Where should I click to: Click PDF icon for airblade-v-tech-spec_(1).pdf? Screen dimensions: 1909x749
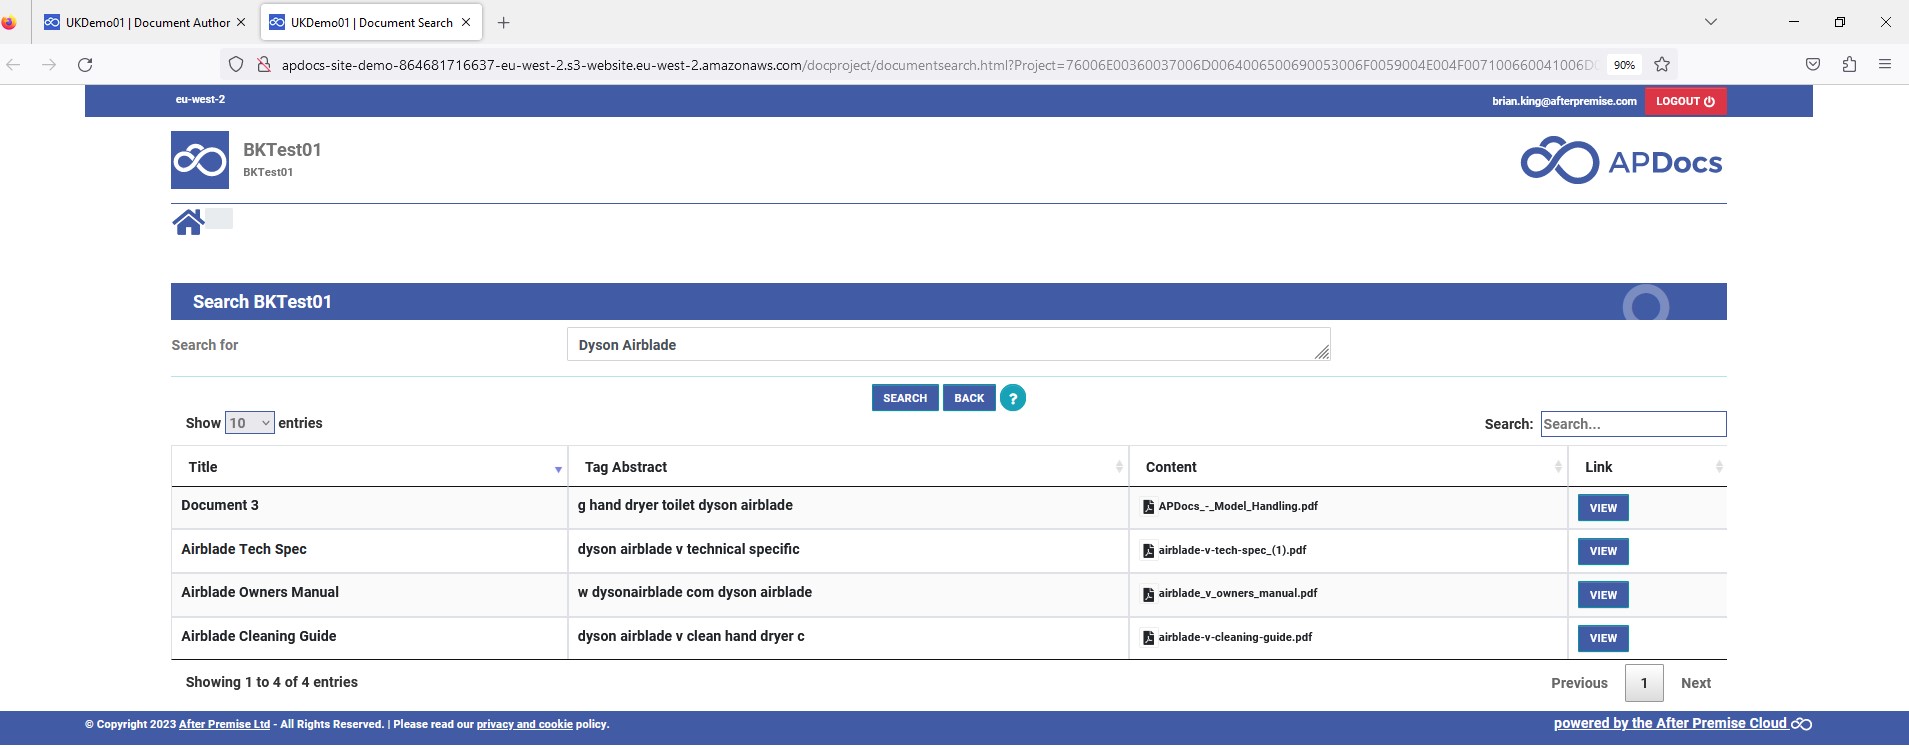coord(1149,551)
